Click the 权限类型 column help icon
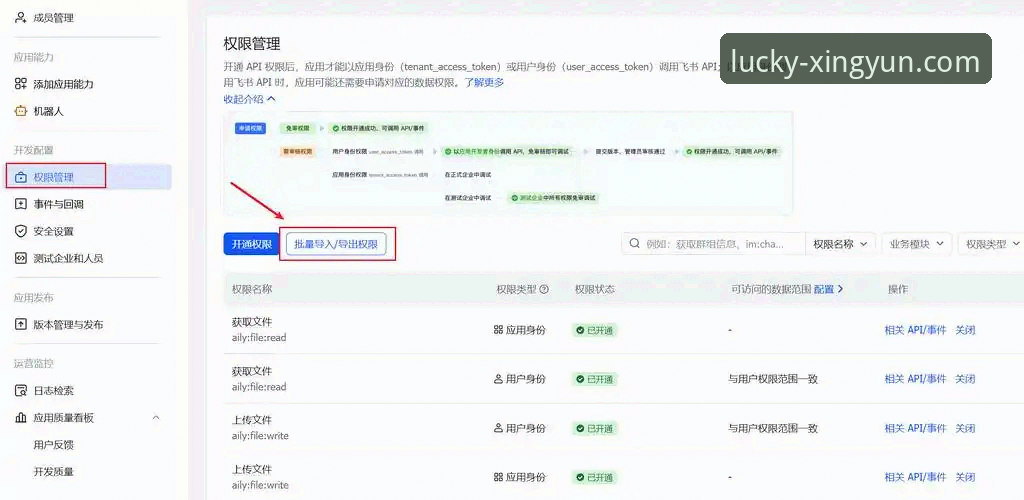Image resolution: width=1024 pixels, height=500 pixels. click(544, 289)
